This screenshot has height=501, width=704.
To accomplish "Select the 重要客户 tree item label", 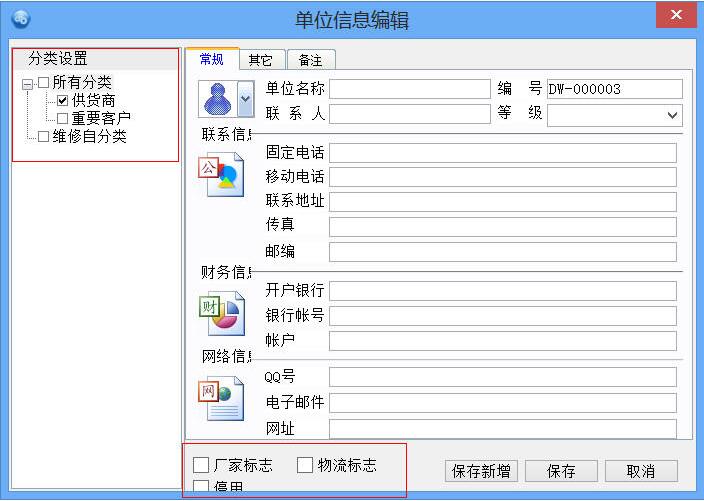I will click(x=101, y=118).
